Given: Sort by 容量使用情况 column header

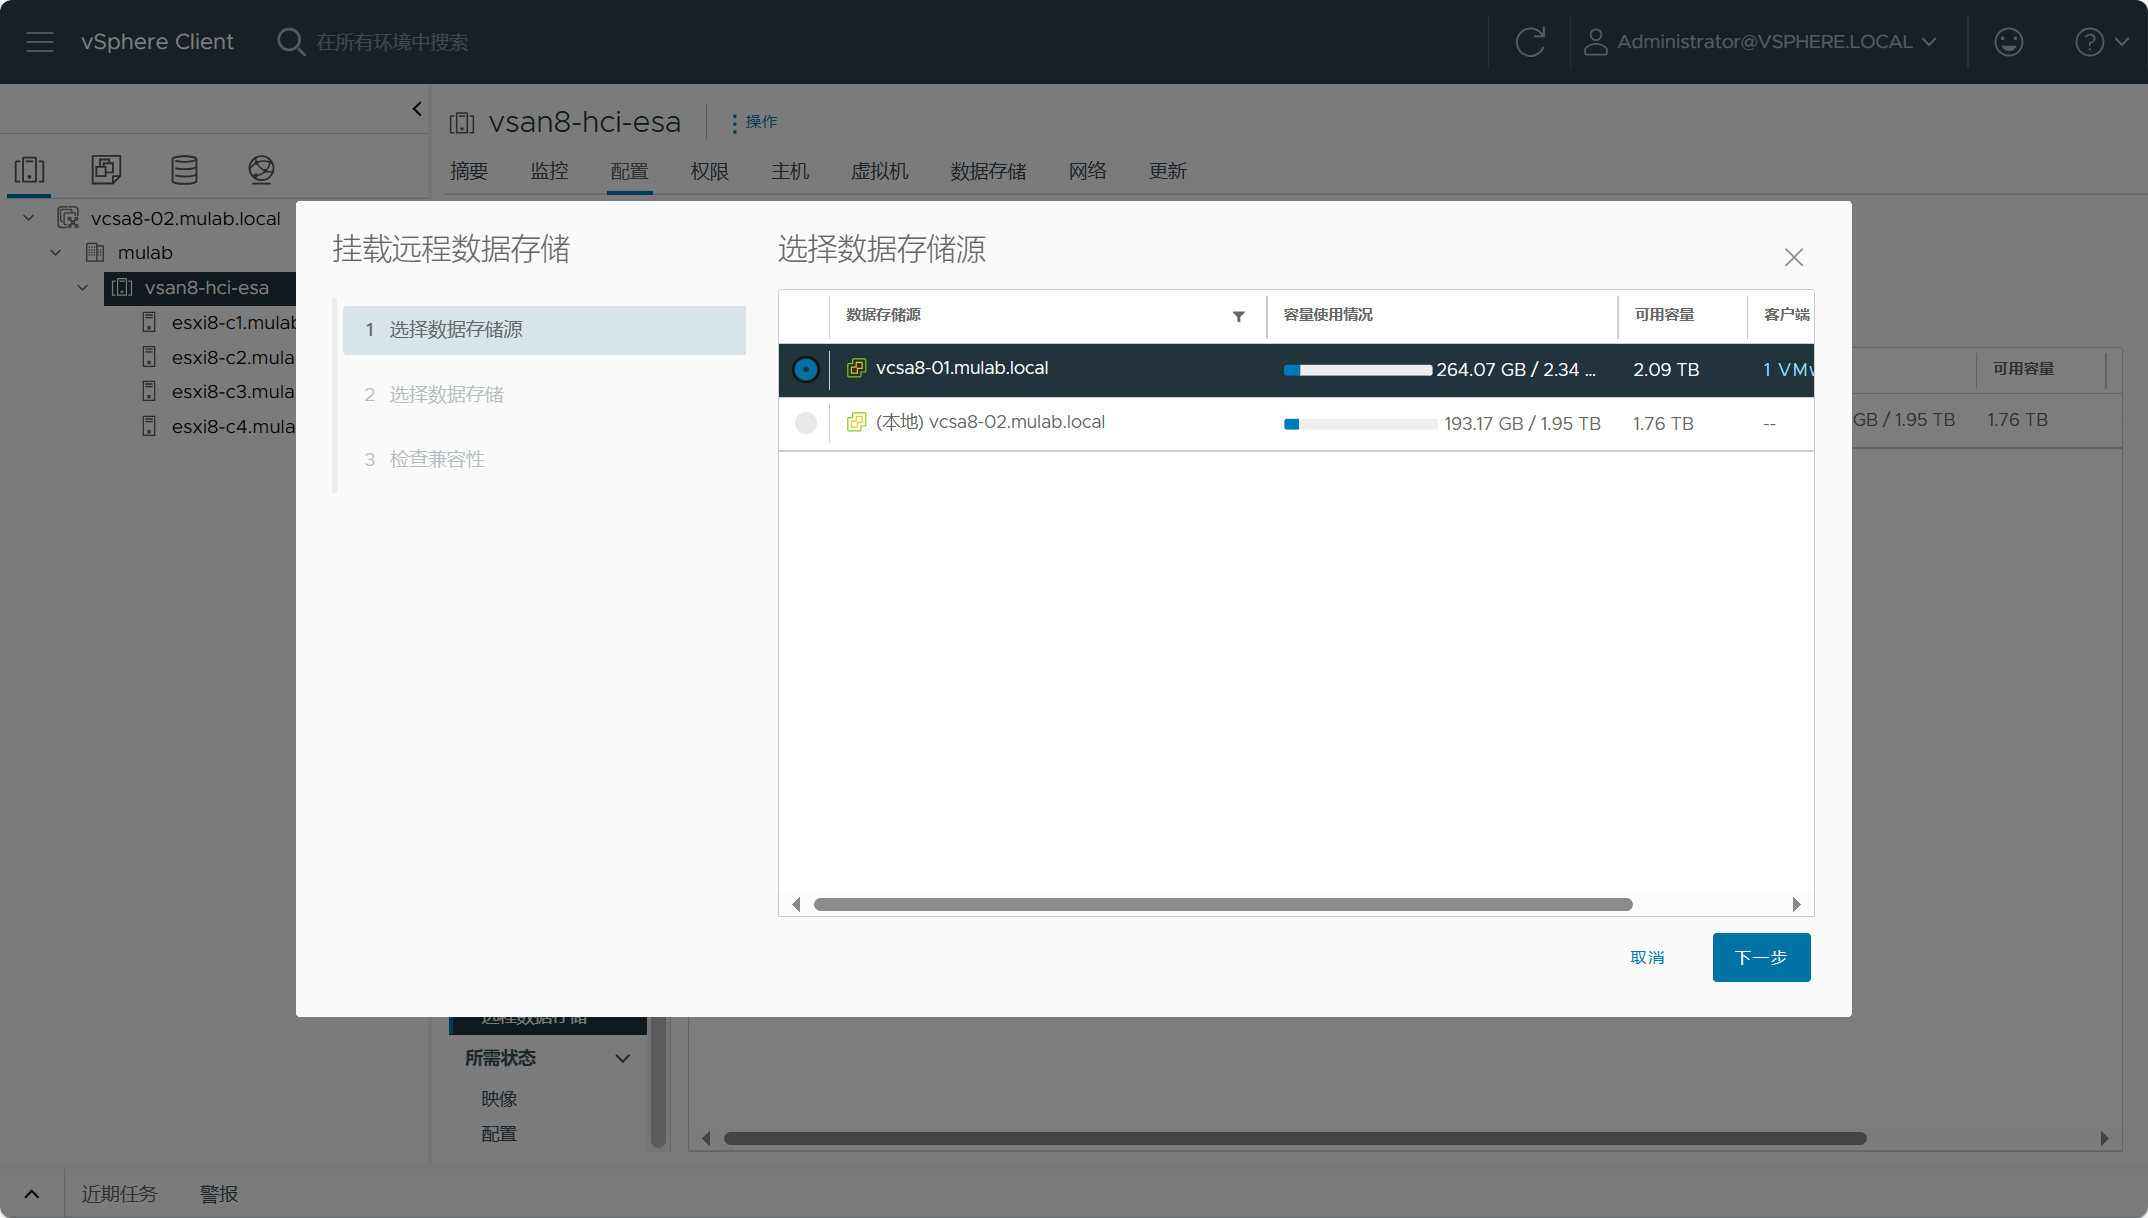Looking at the screenshot, I should 1328,315.
